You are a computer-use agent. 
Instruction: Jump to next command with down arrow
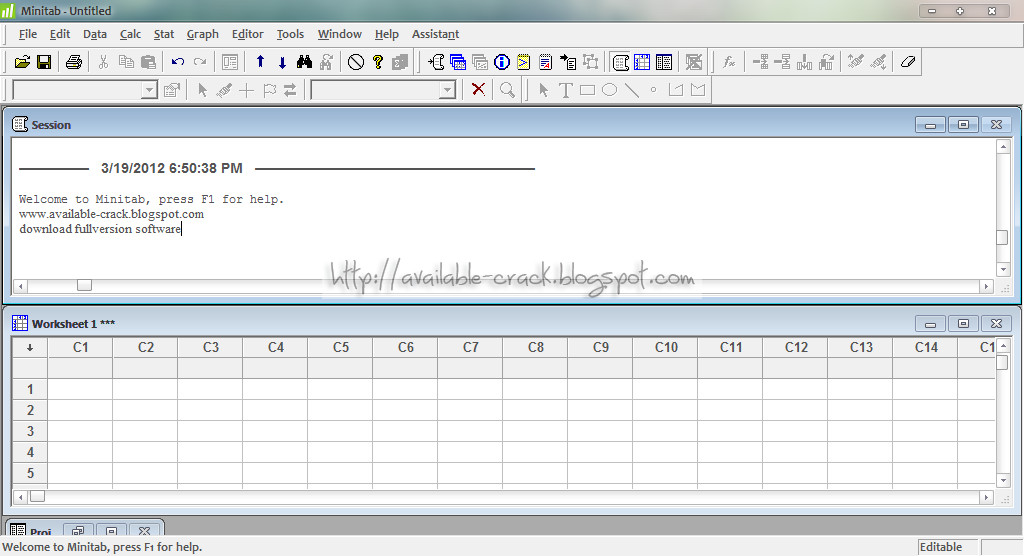click(x=282, y=62)
